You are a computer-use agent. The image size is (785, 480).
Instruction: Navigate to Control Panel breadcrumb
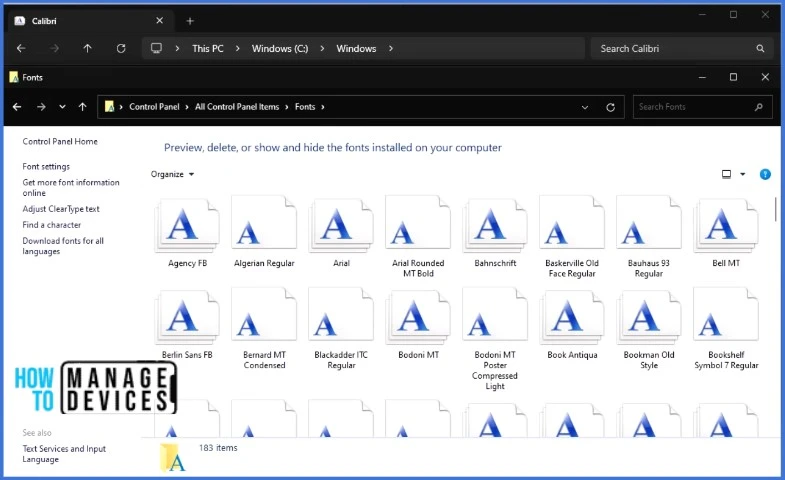(x=154, y=107)
